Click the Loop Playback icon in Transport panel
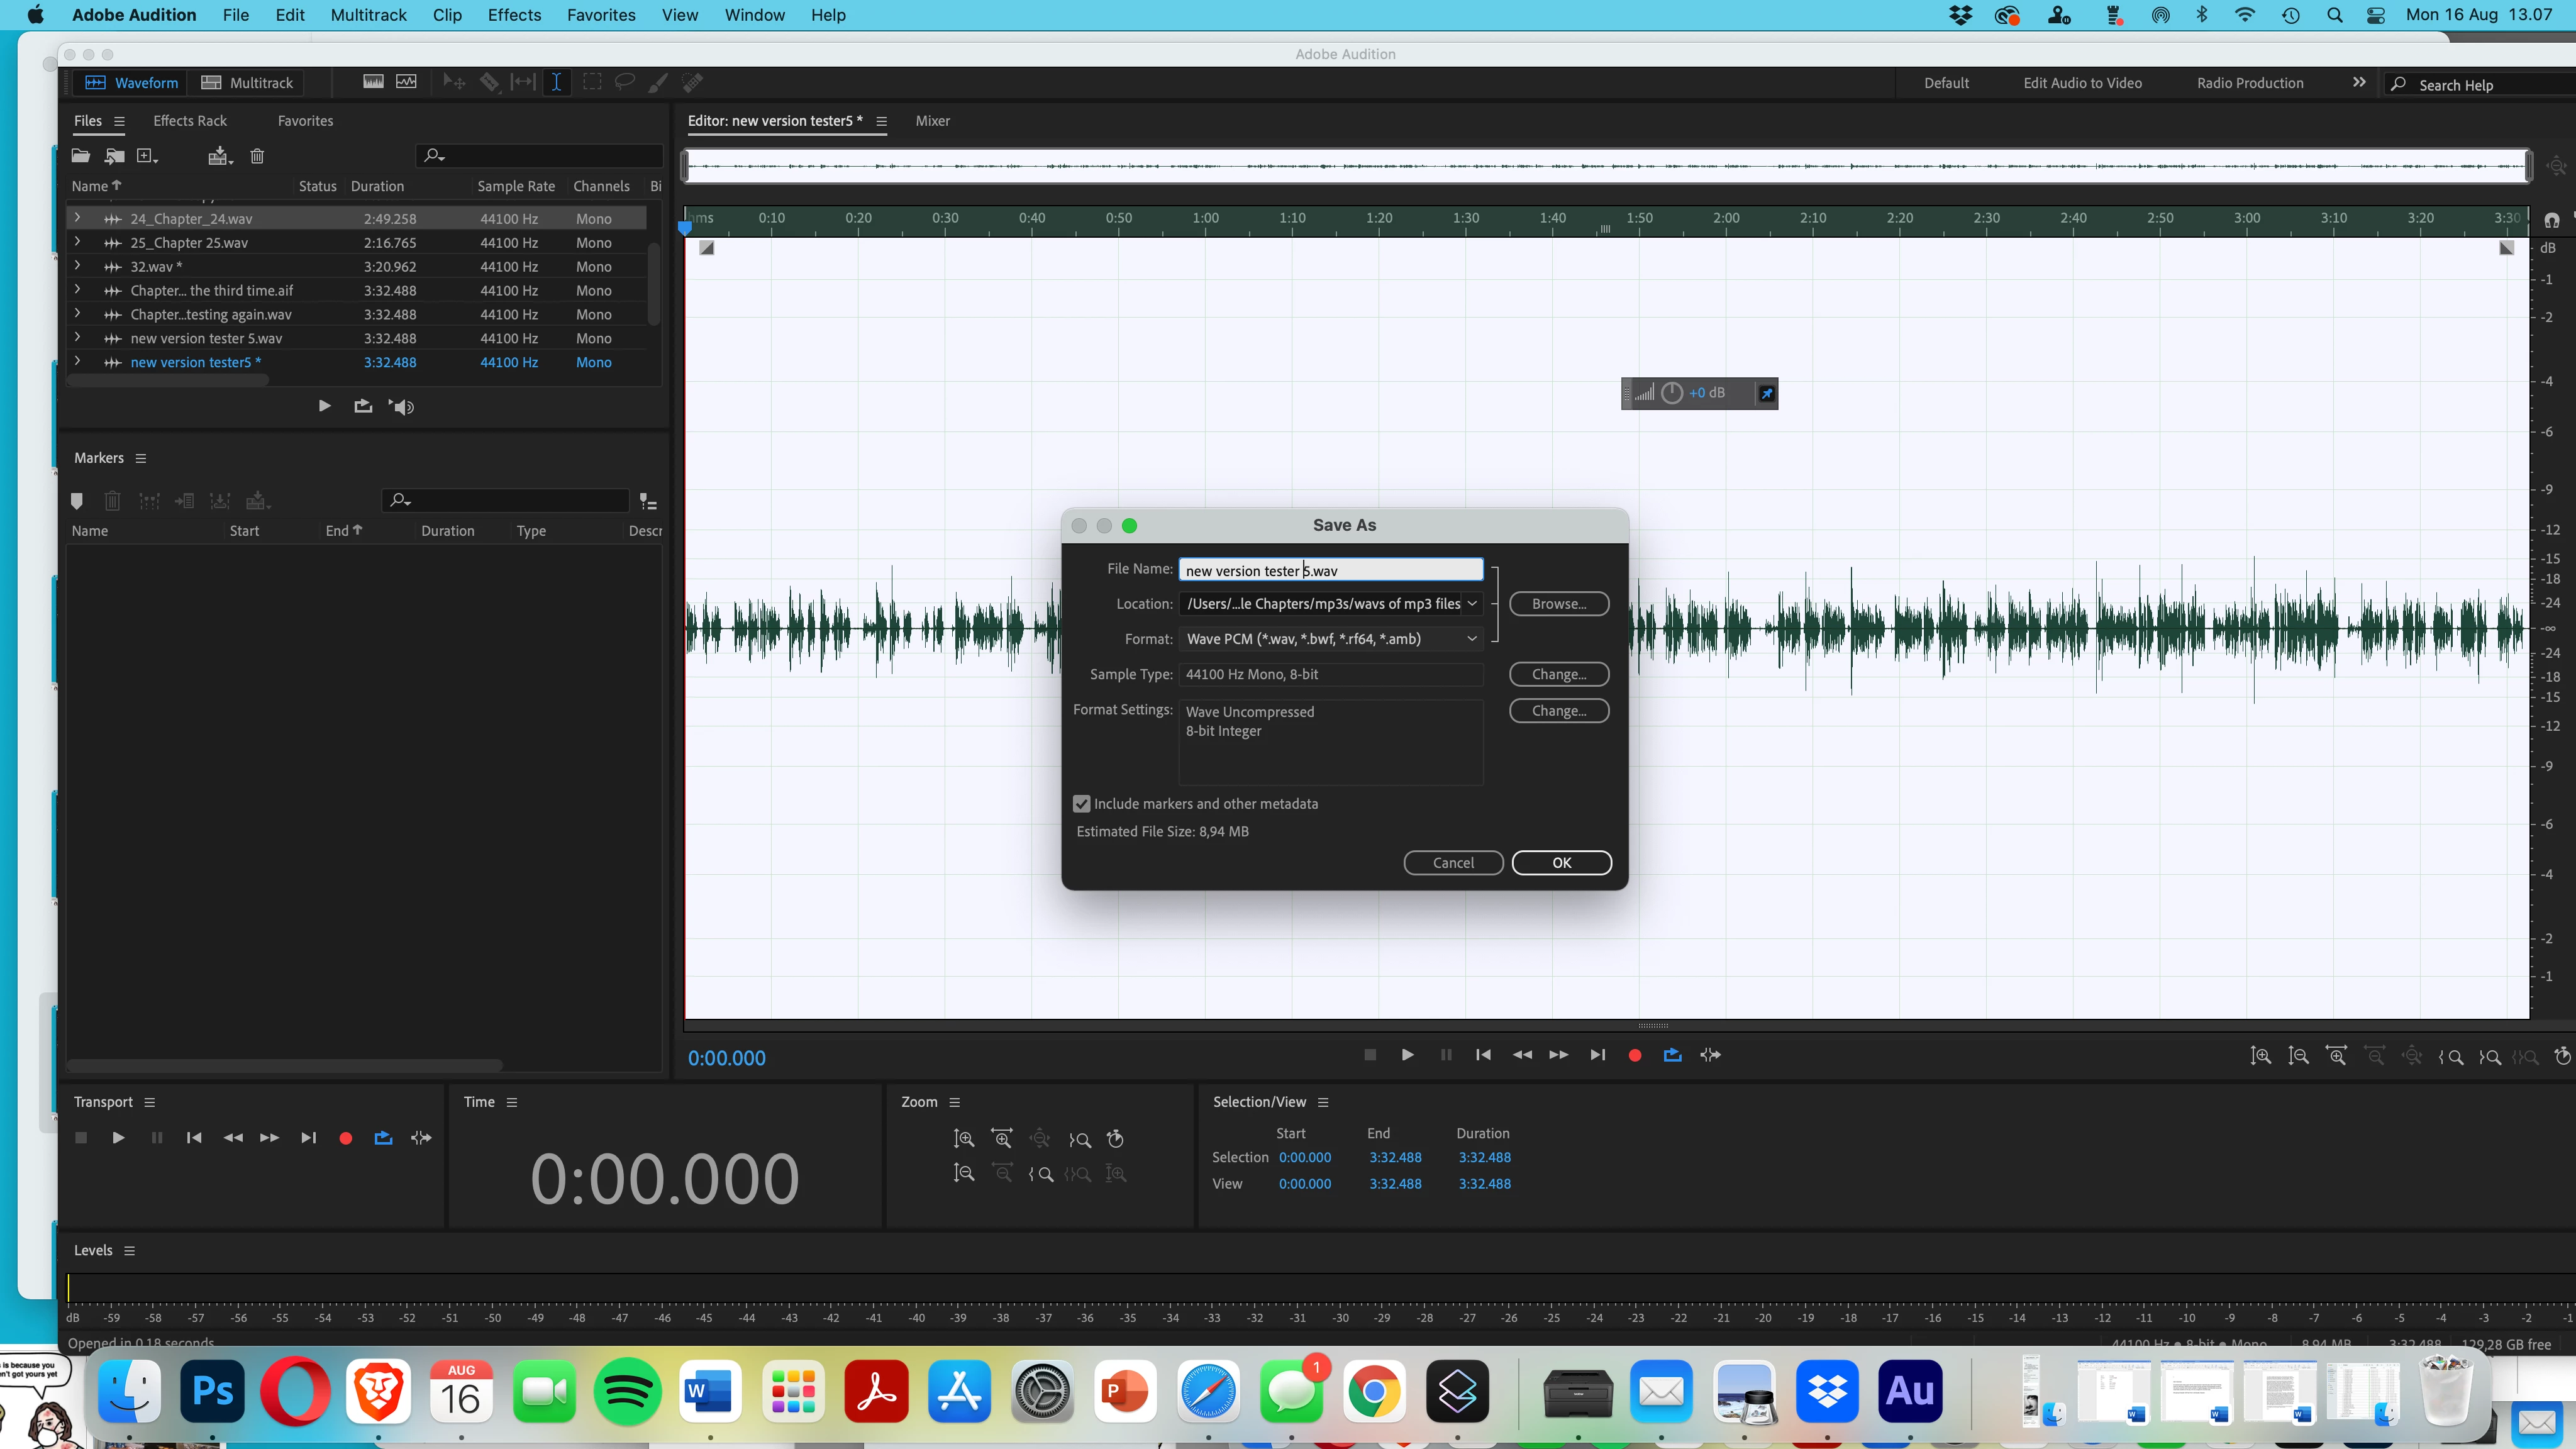This screenshot has width=2576, height=1449. click(383, 1138)
